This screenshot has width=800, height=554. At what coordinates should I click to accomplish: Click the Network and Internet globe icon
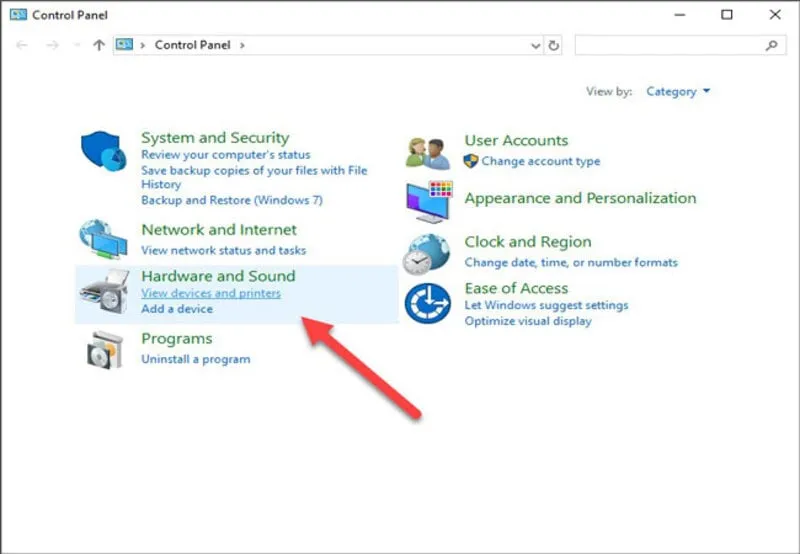point(103,239)
